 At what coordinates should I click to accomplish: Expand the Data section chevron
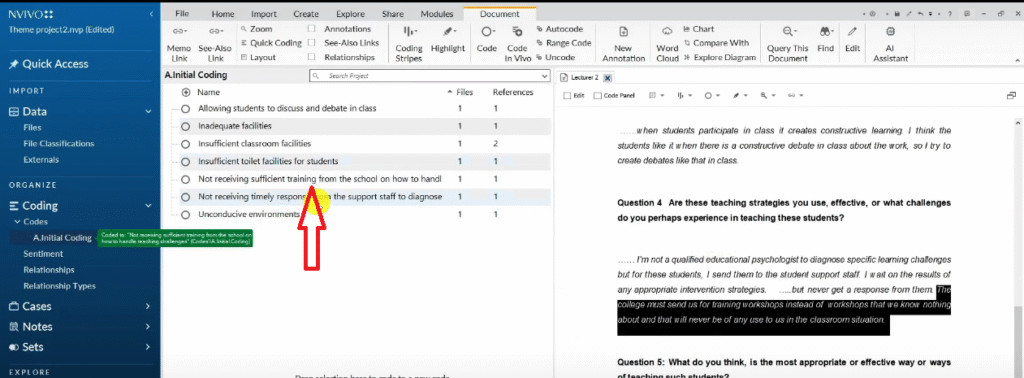(148, 112)
